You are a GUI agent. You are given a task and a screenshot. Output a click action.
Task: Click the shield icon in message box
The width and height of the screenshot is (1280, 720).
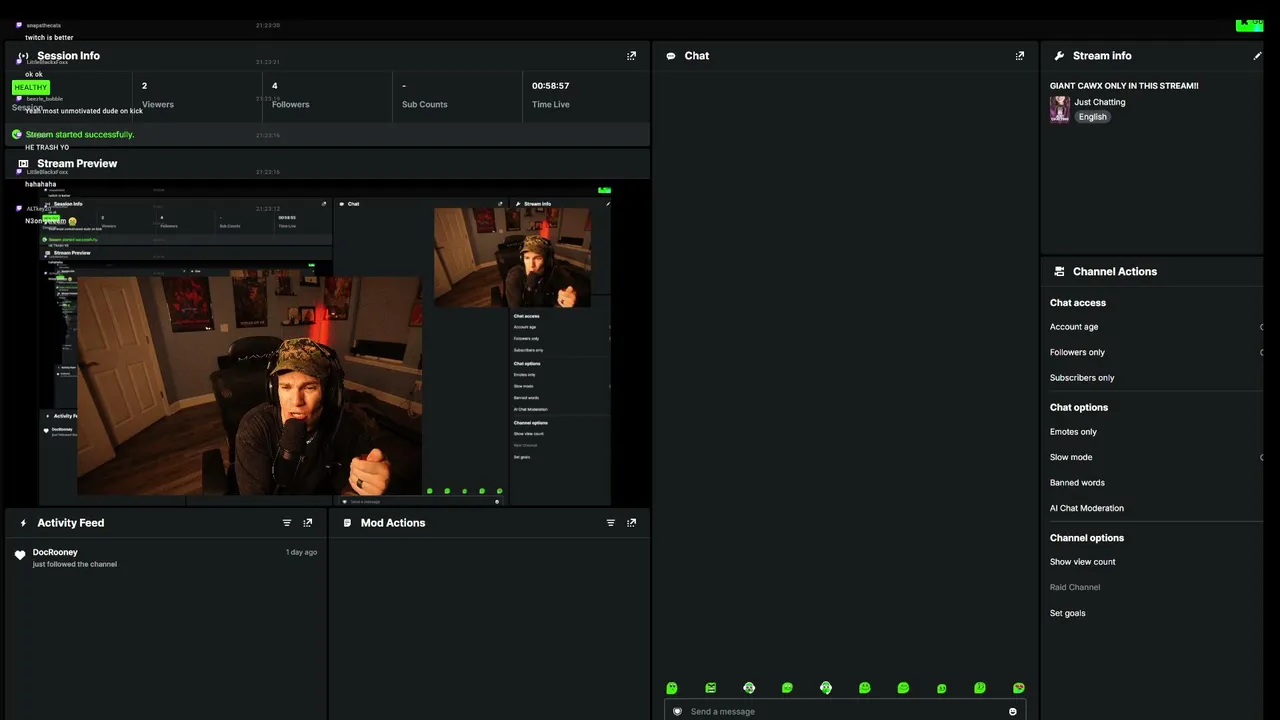(677, 712)
